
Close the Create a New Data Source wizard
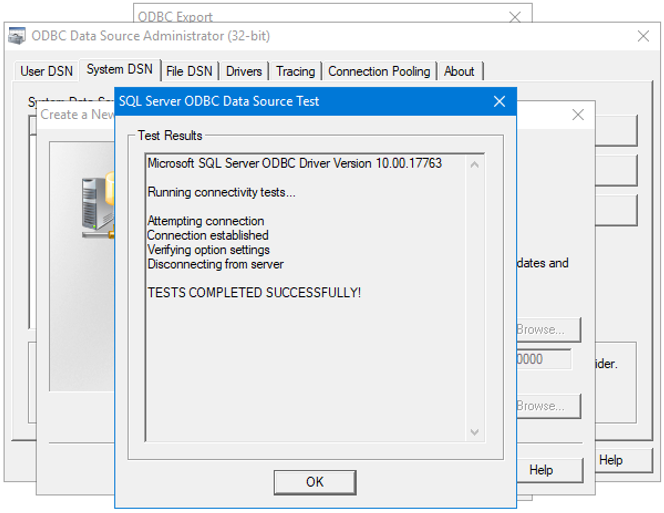click(578, 114)
